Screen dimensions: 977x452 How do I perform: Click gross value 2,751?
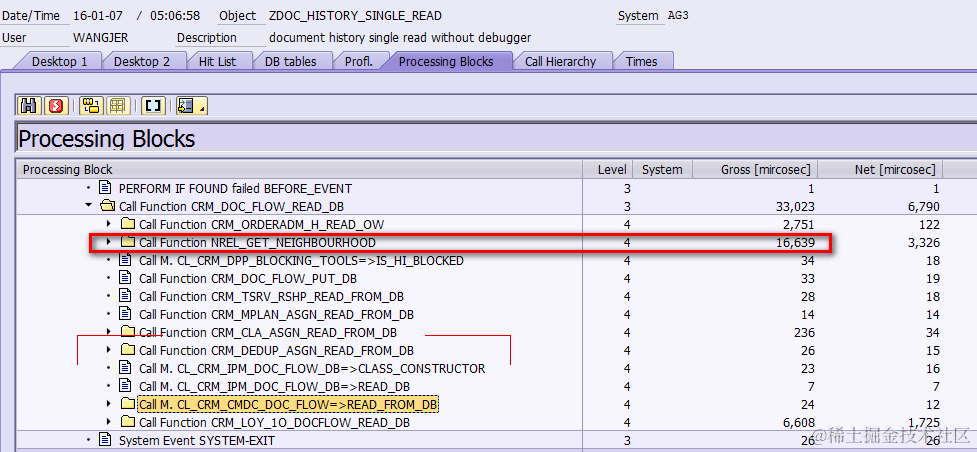[798, 224]
